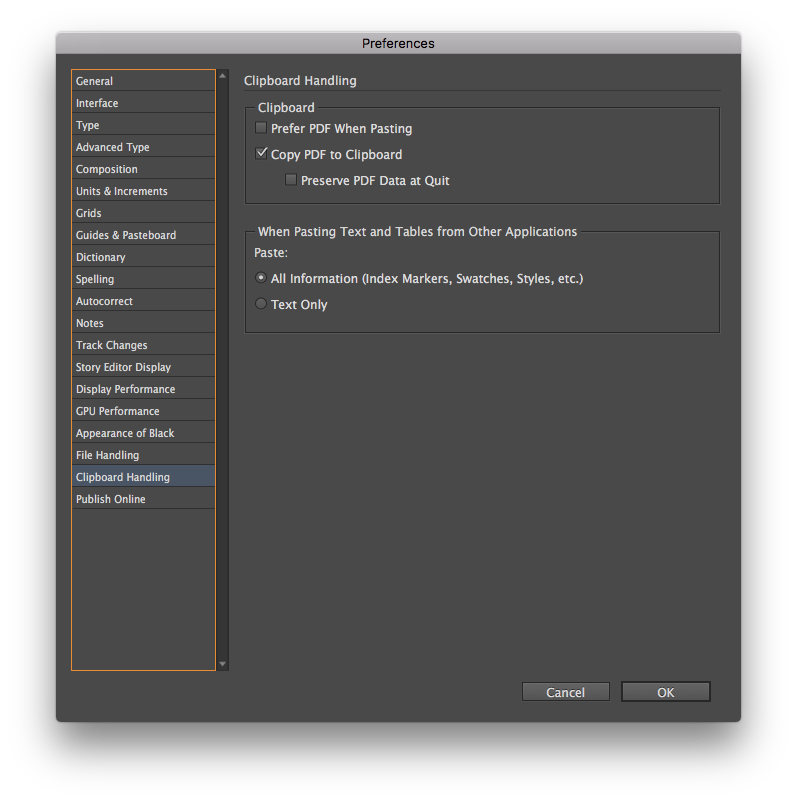
Task: Select Display Performance category
Action: [143, 389]
